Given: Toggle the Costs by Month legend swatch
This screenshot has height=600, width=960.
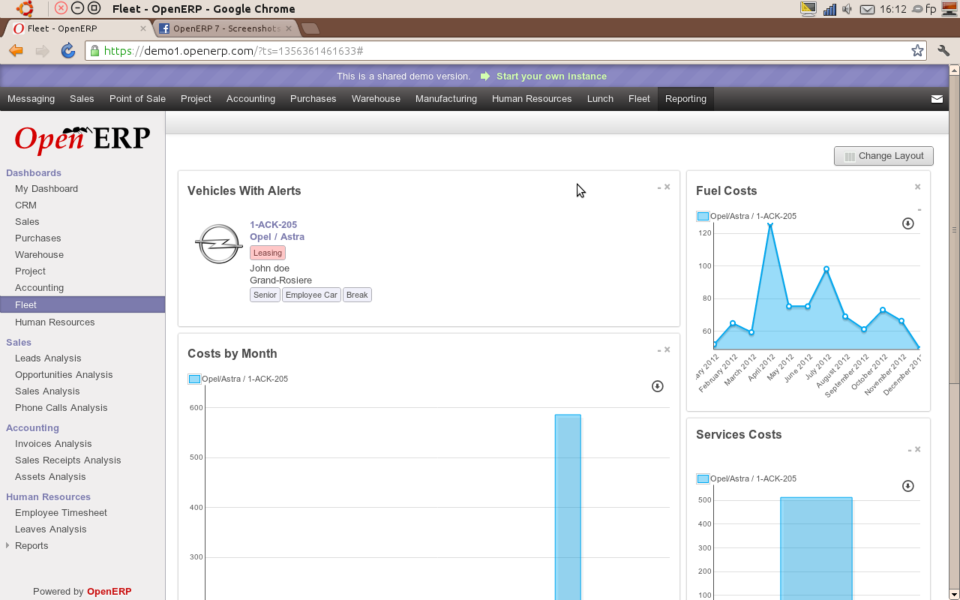Looking at the screenshot, I should point(194,379).
